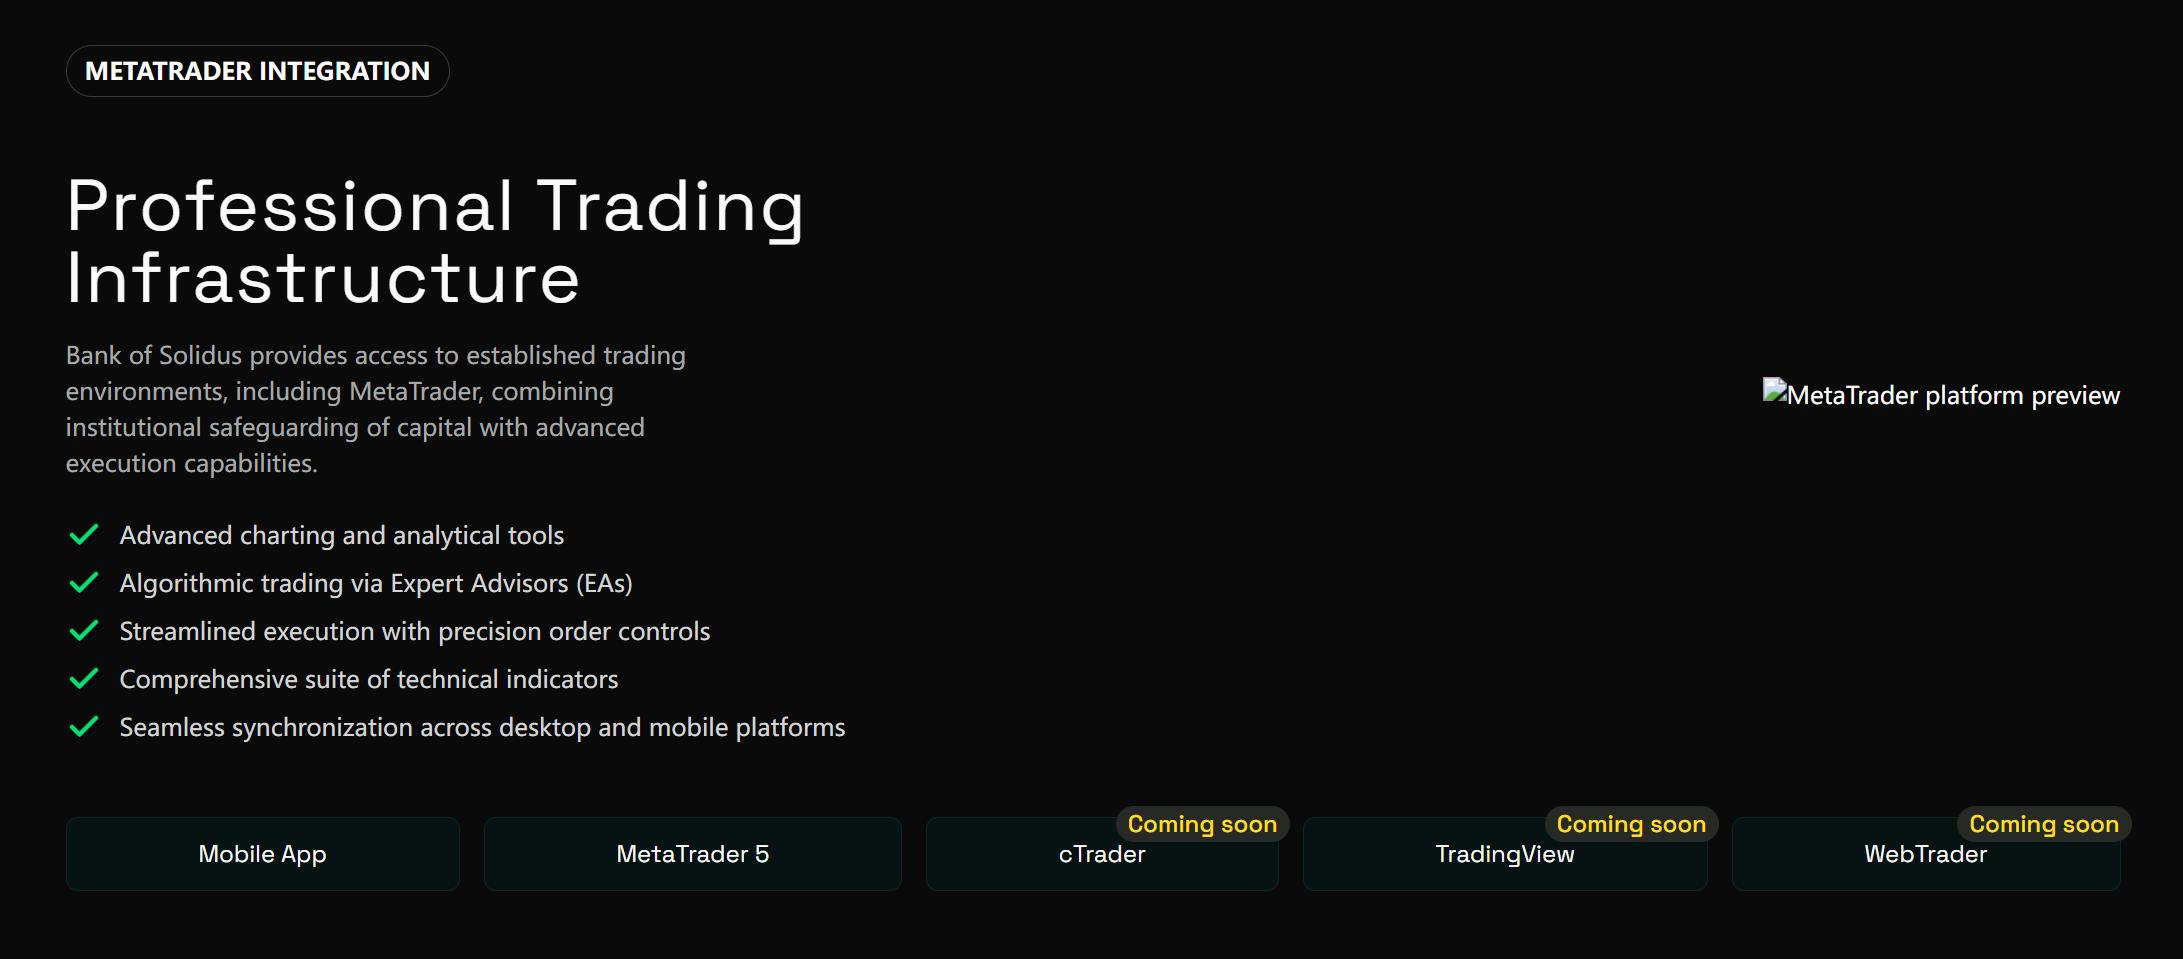This screenshot has width=2183, height=959.
Task: Click text 'Advanced charting and analytical tools'
Action: point(342,535)
